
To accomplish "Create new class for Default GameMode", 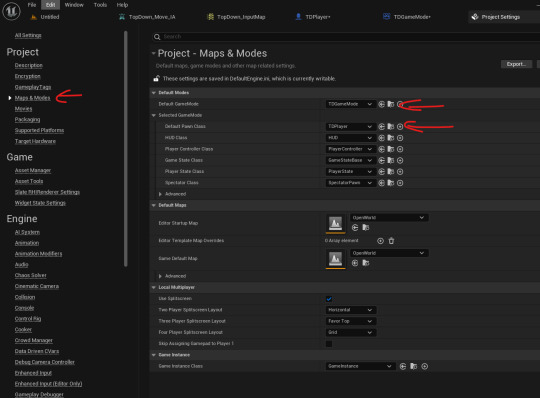I will pos(400,104).
